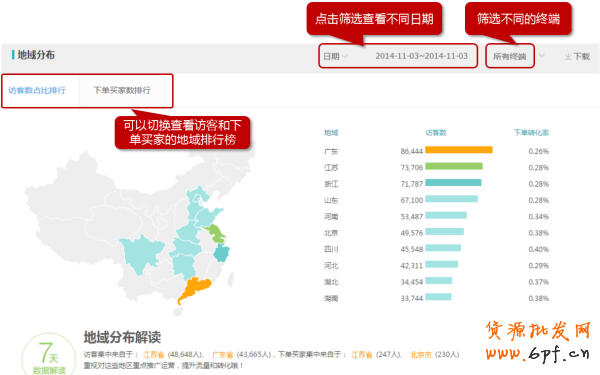Click the 下单转化率 column header
This screenshot has width=600, height=375.
(x=531, y=133)
